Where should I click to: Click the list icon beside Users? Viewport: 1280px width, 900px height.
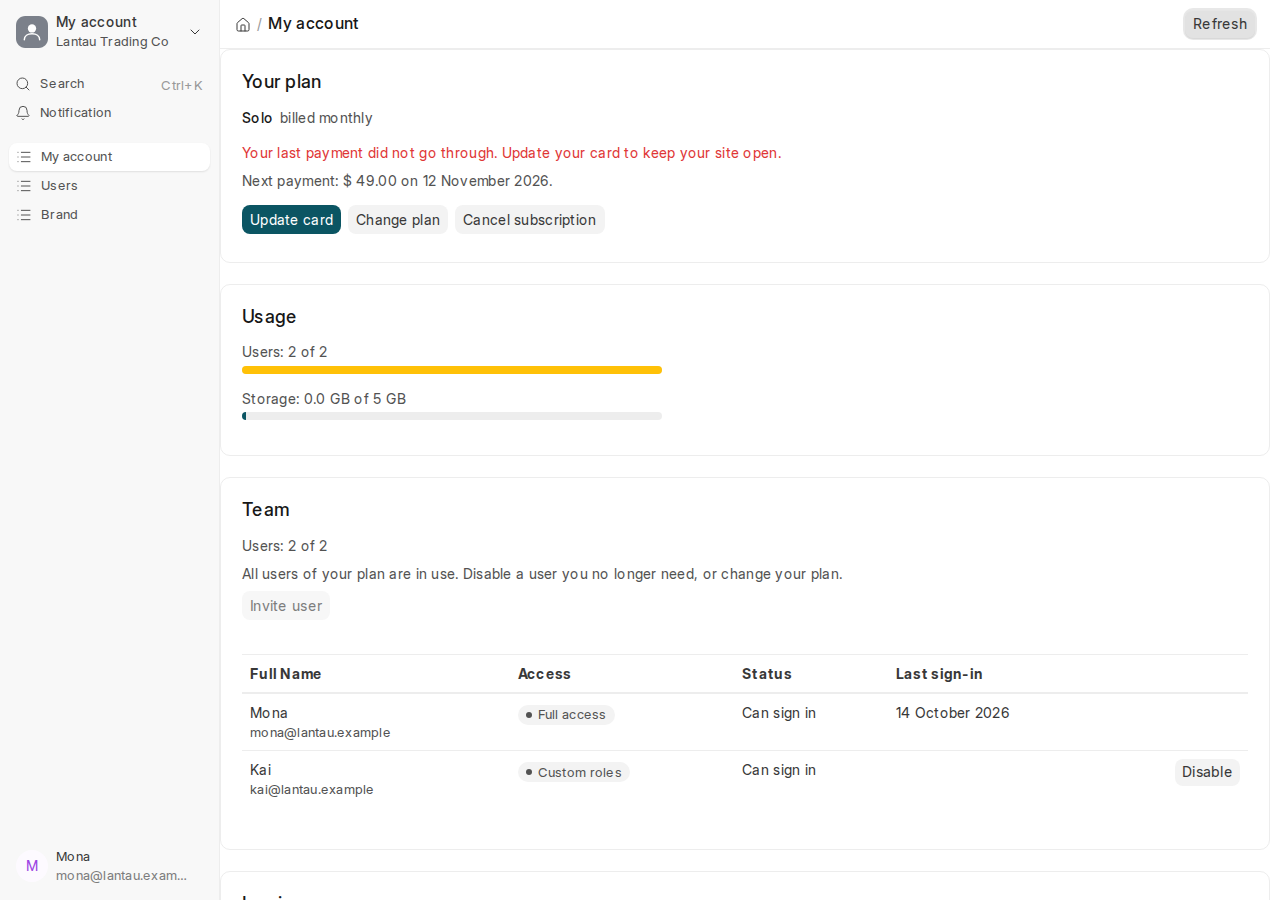24,186
